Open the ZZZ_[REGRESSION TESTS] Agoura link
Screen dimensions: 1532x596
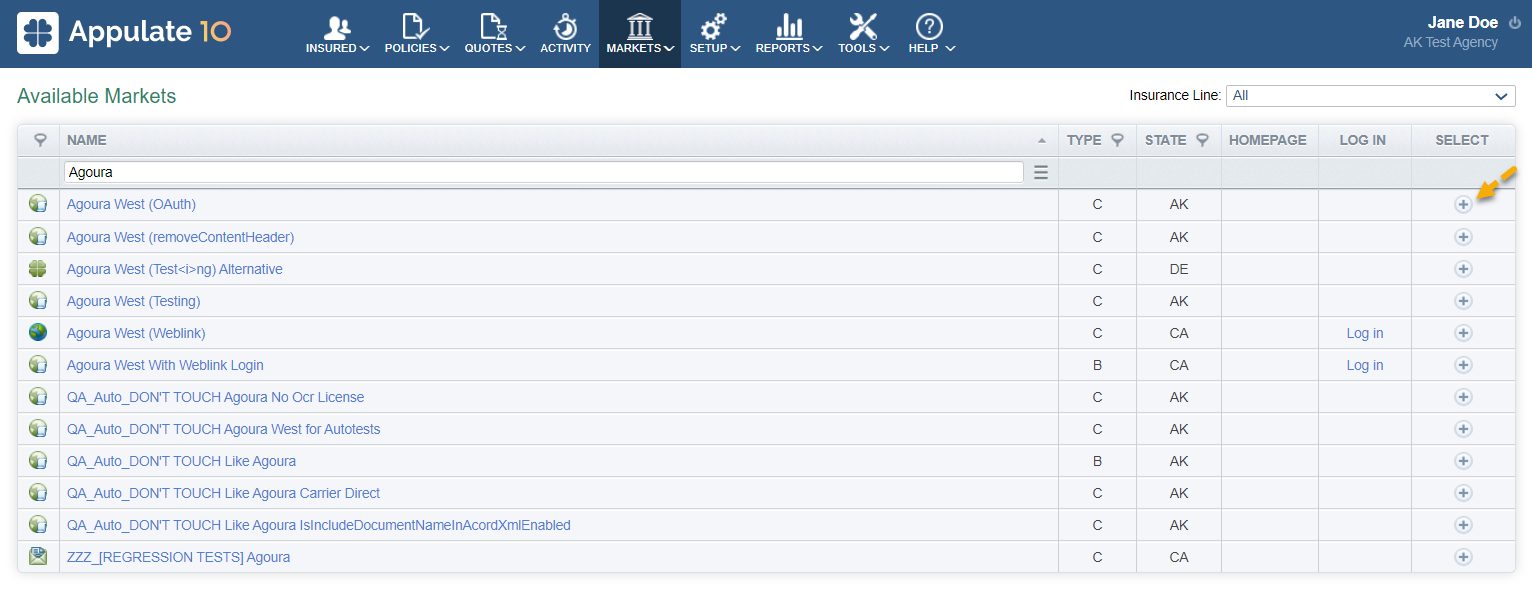coord(178,557)
